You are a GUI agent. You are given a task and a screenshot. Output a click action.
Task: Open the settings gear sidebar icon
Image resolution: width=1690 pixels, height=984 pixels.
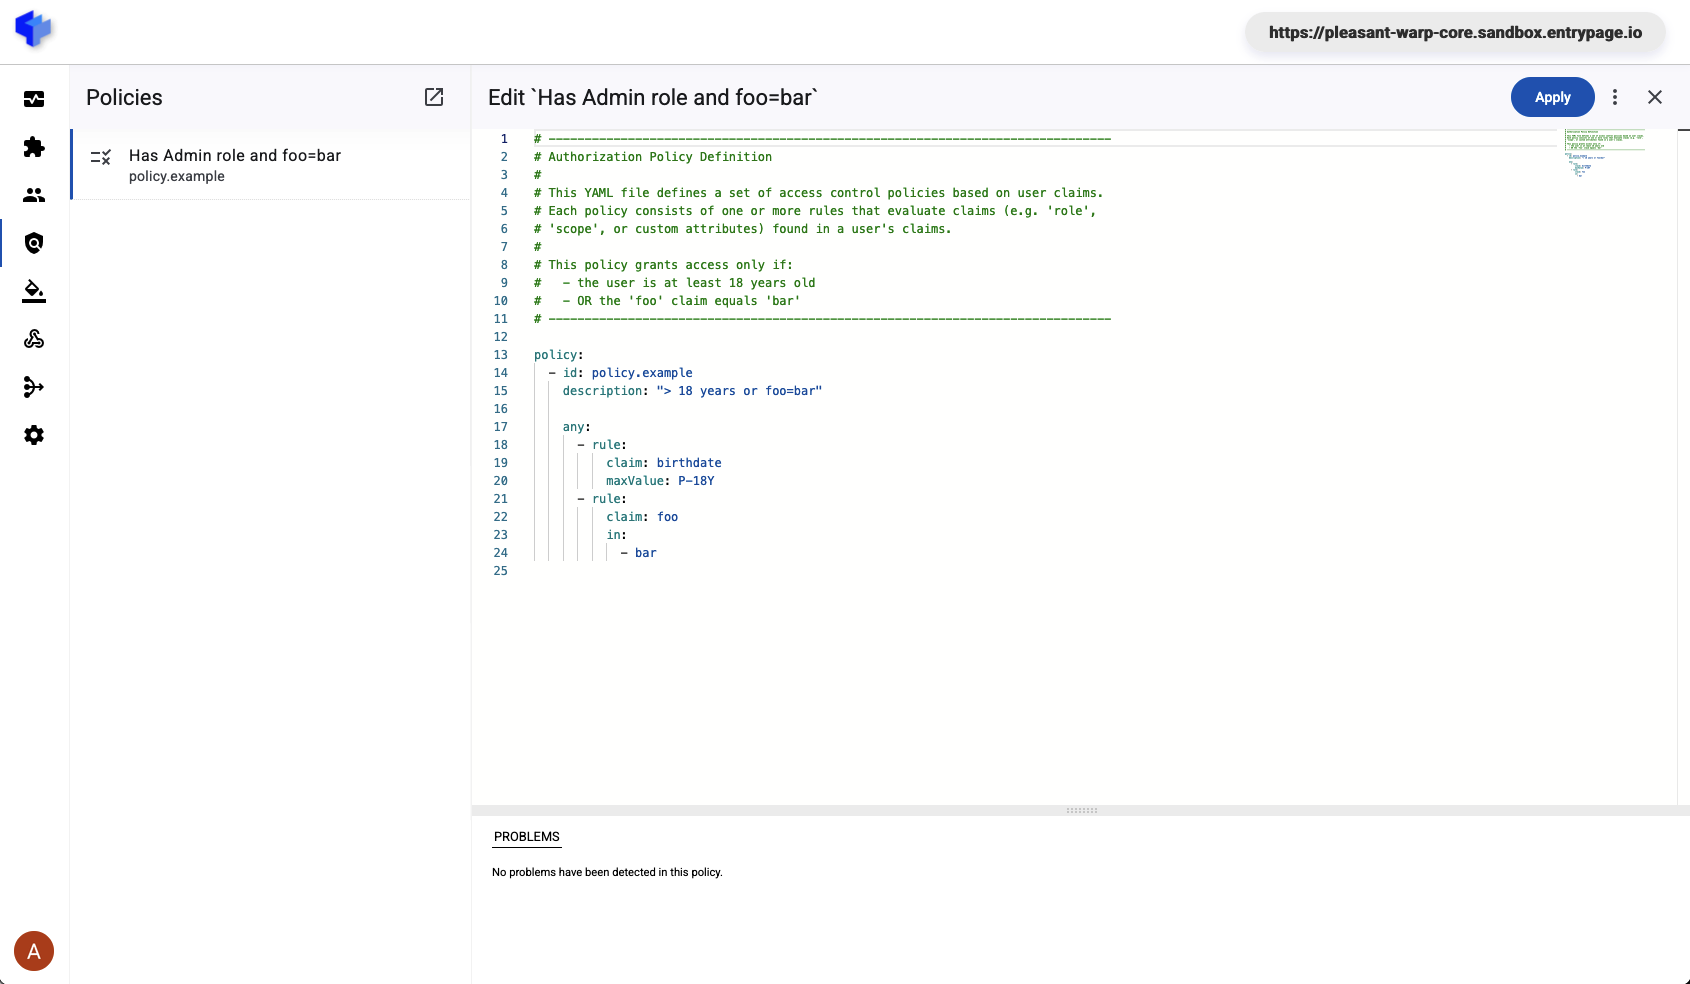point(34,435)
